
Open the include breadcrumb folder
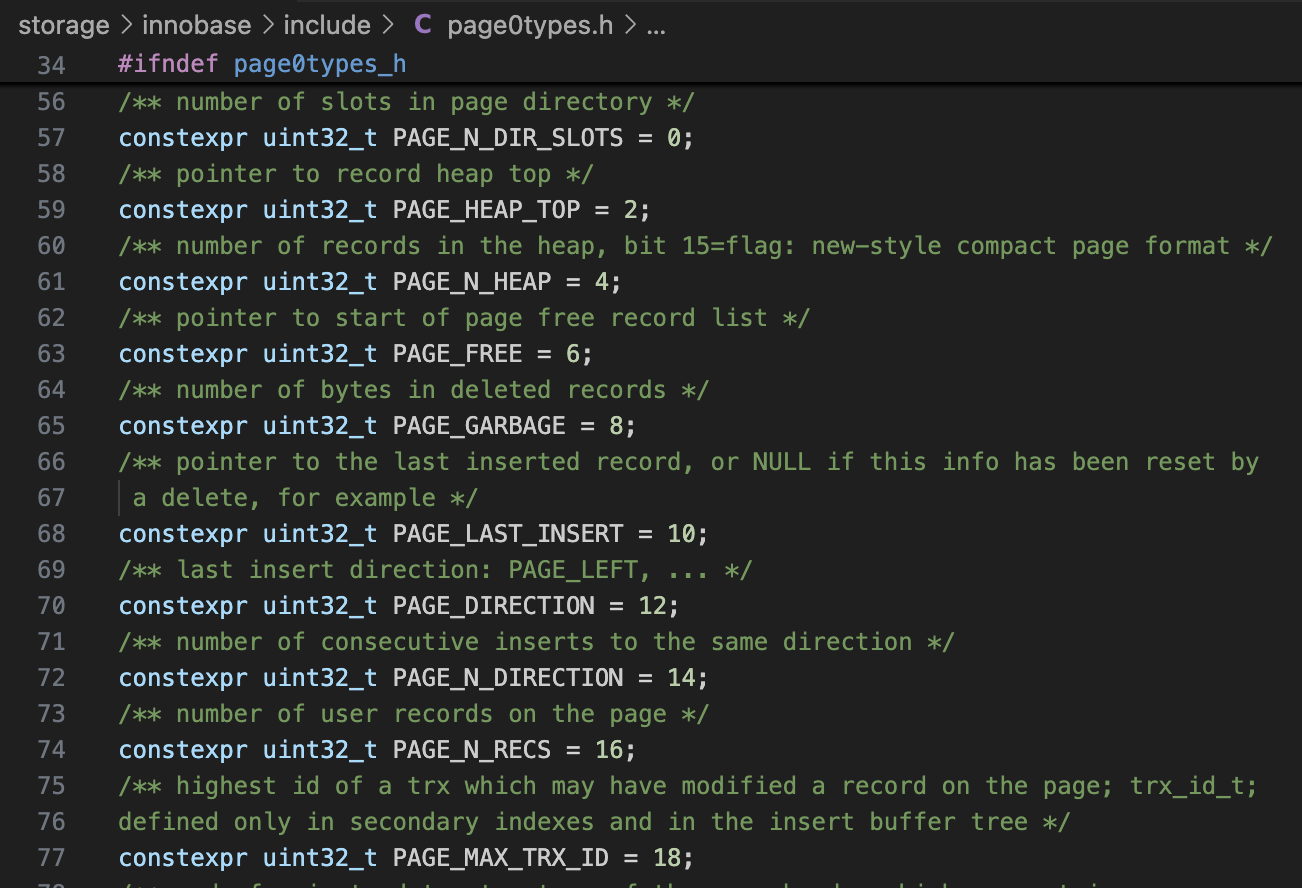click(326, 25)
